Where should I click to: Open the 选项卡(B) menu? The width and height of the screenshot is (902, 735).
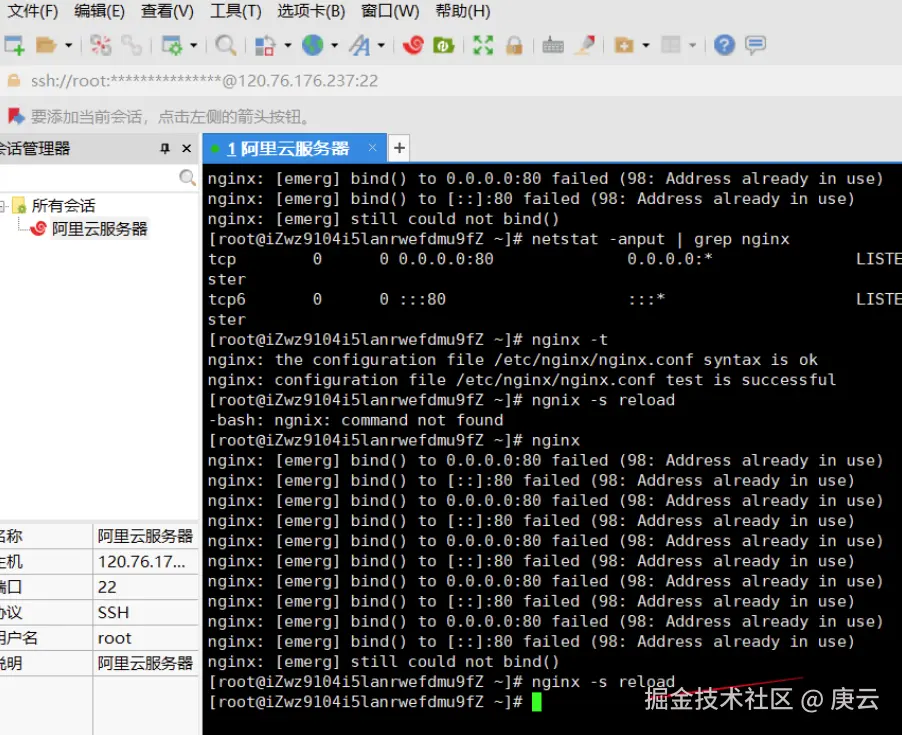click(x=311, y=11)
